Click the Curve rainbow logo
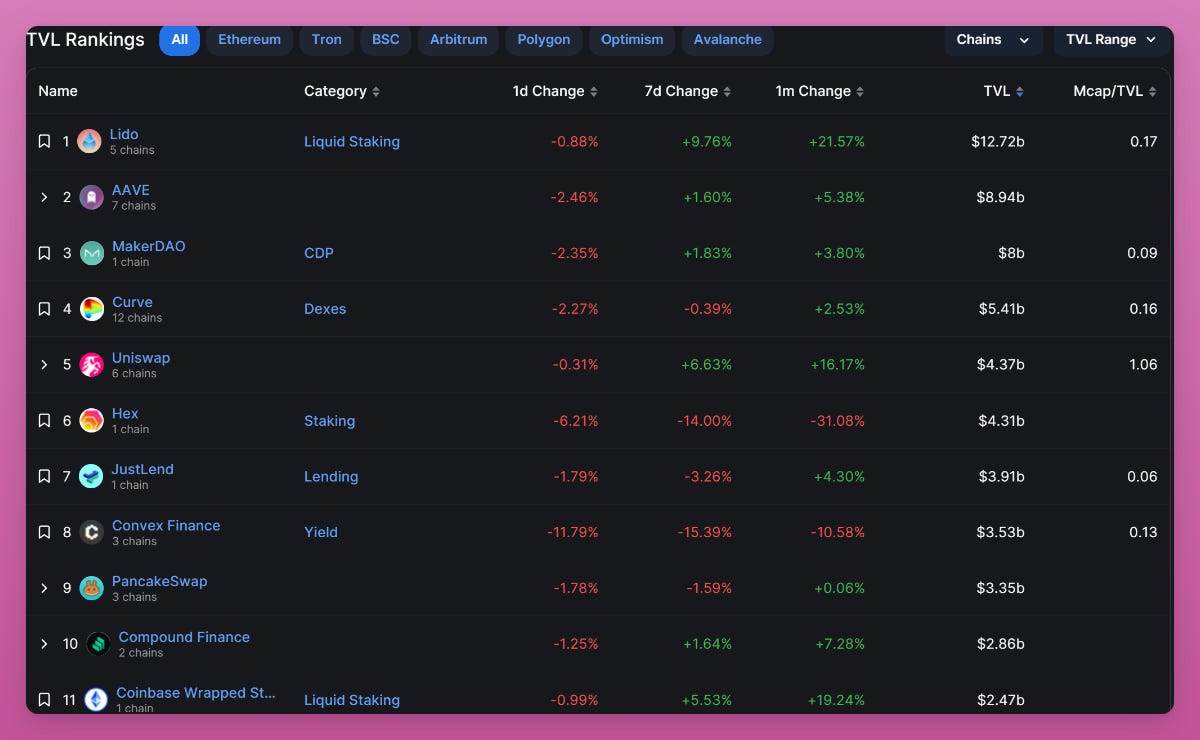 tap(92, 309)
